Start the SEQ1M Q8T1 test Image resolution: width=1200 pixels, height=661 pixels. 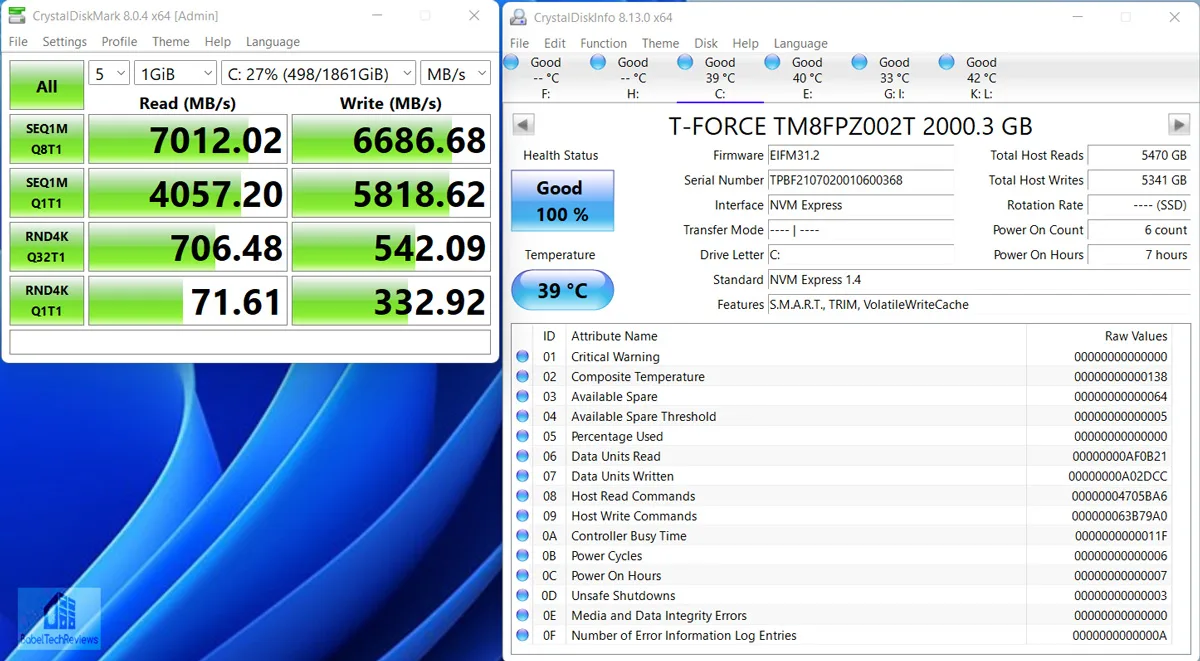click(x=47, y=139)
